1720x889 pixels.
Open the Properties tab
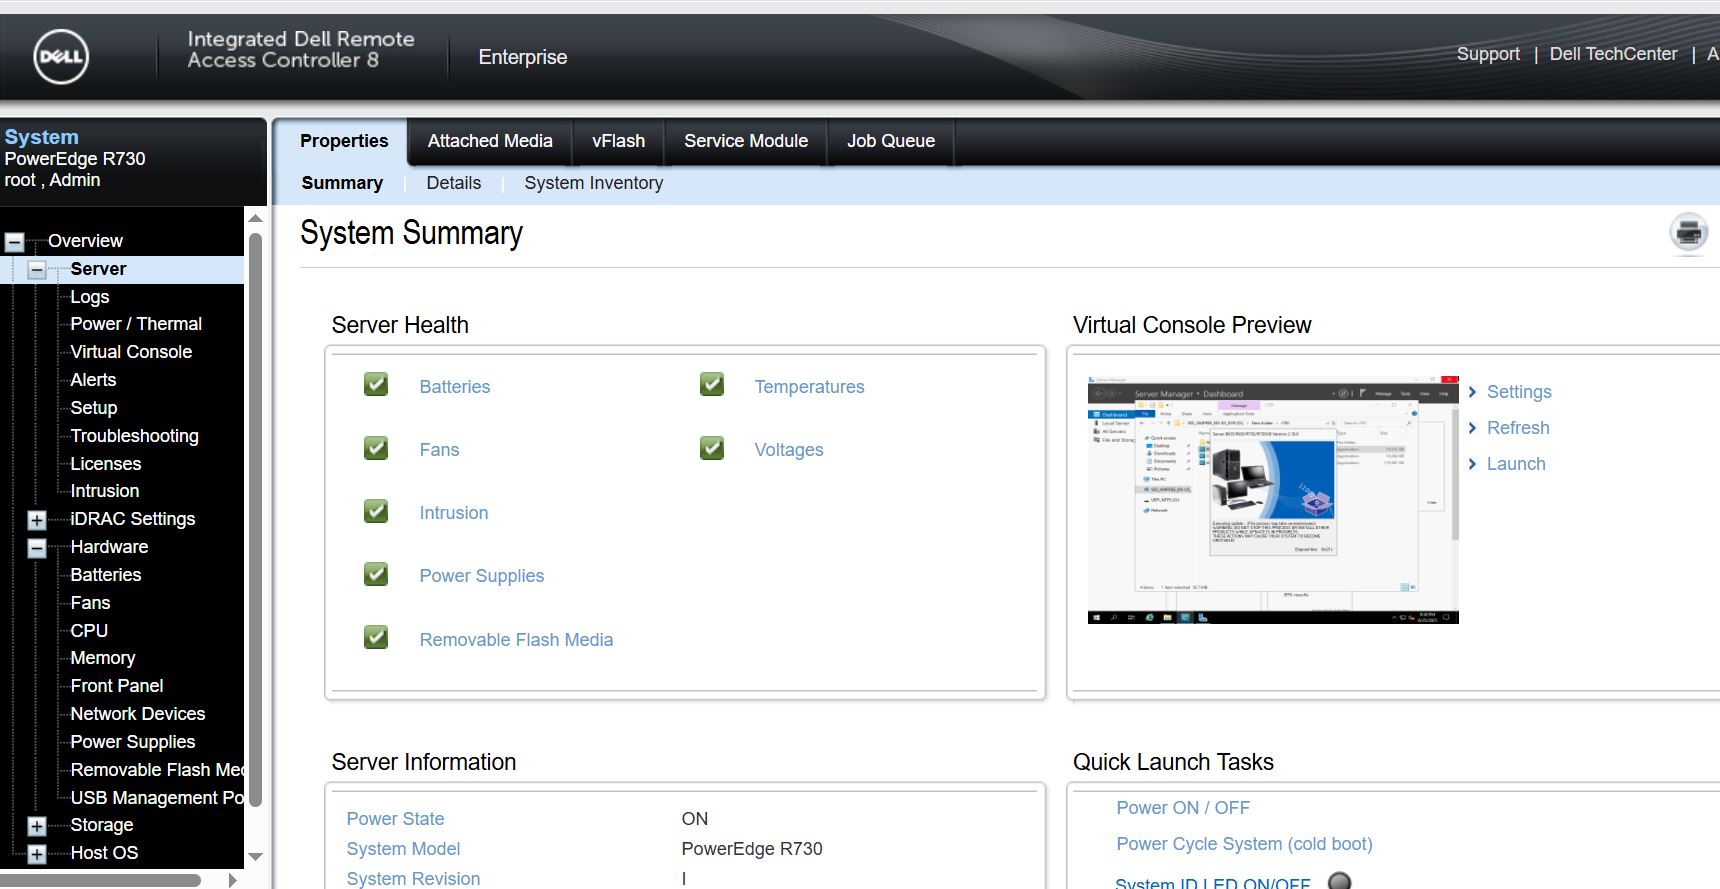click(344, 141)
